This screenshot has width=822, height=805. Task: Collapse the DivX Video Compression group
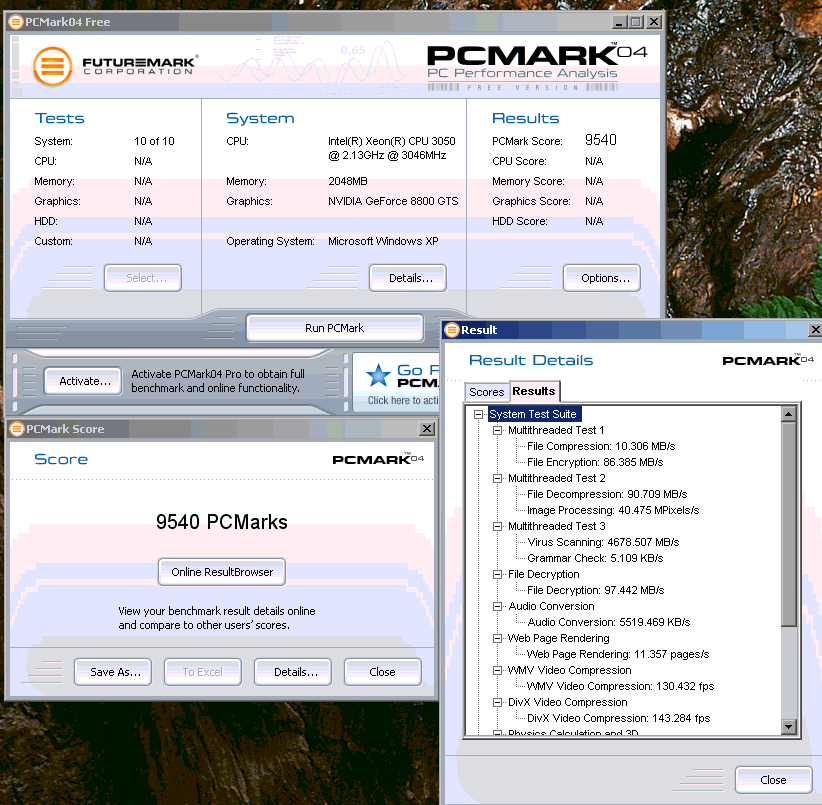[497, 702]
